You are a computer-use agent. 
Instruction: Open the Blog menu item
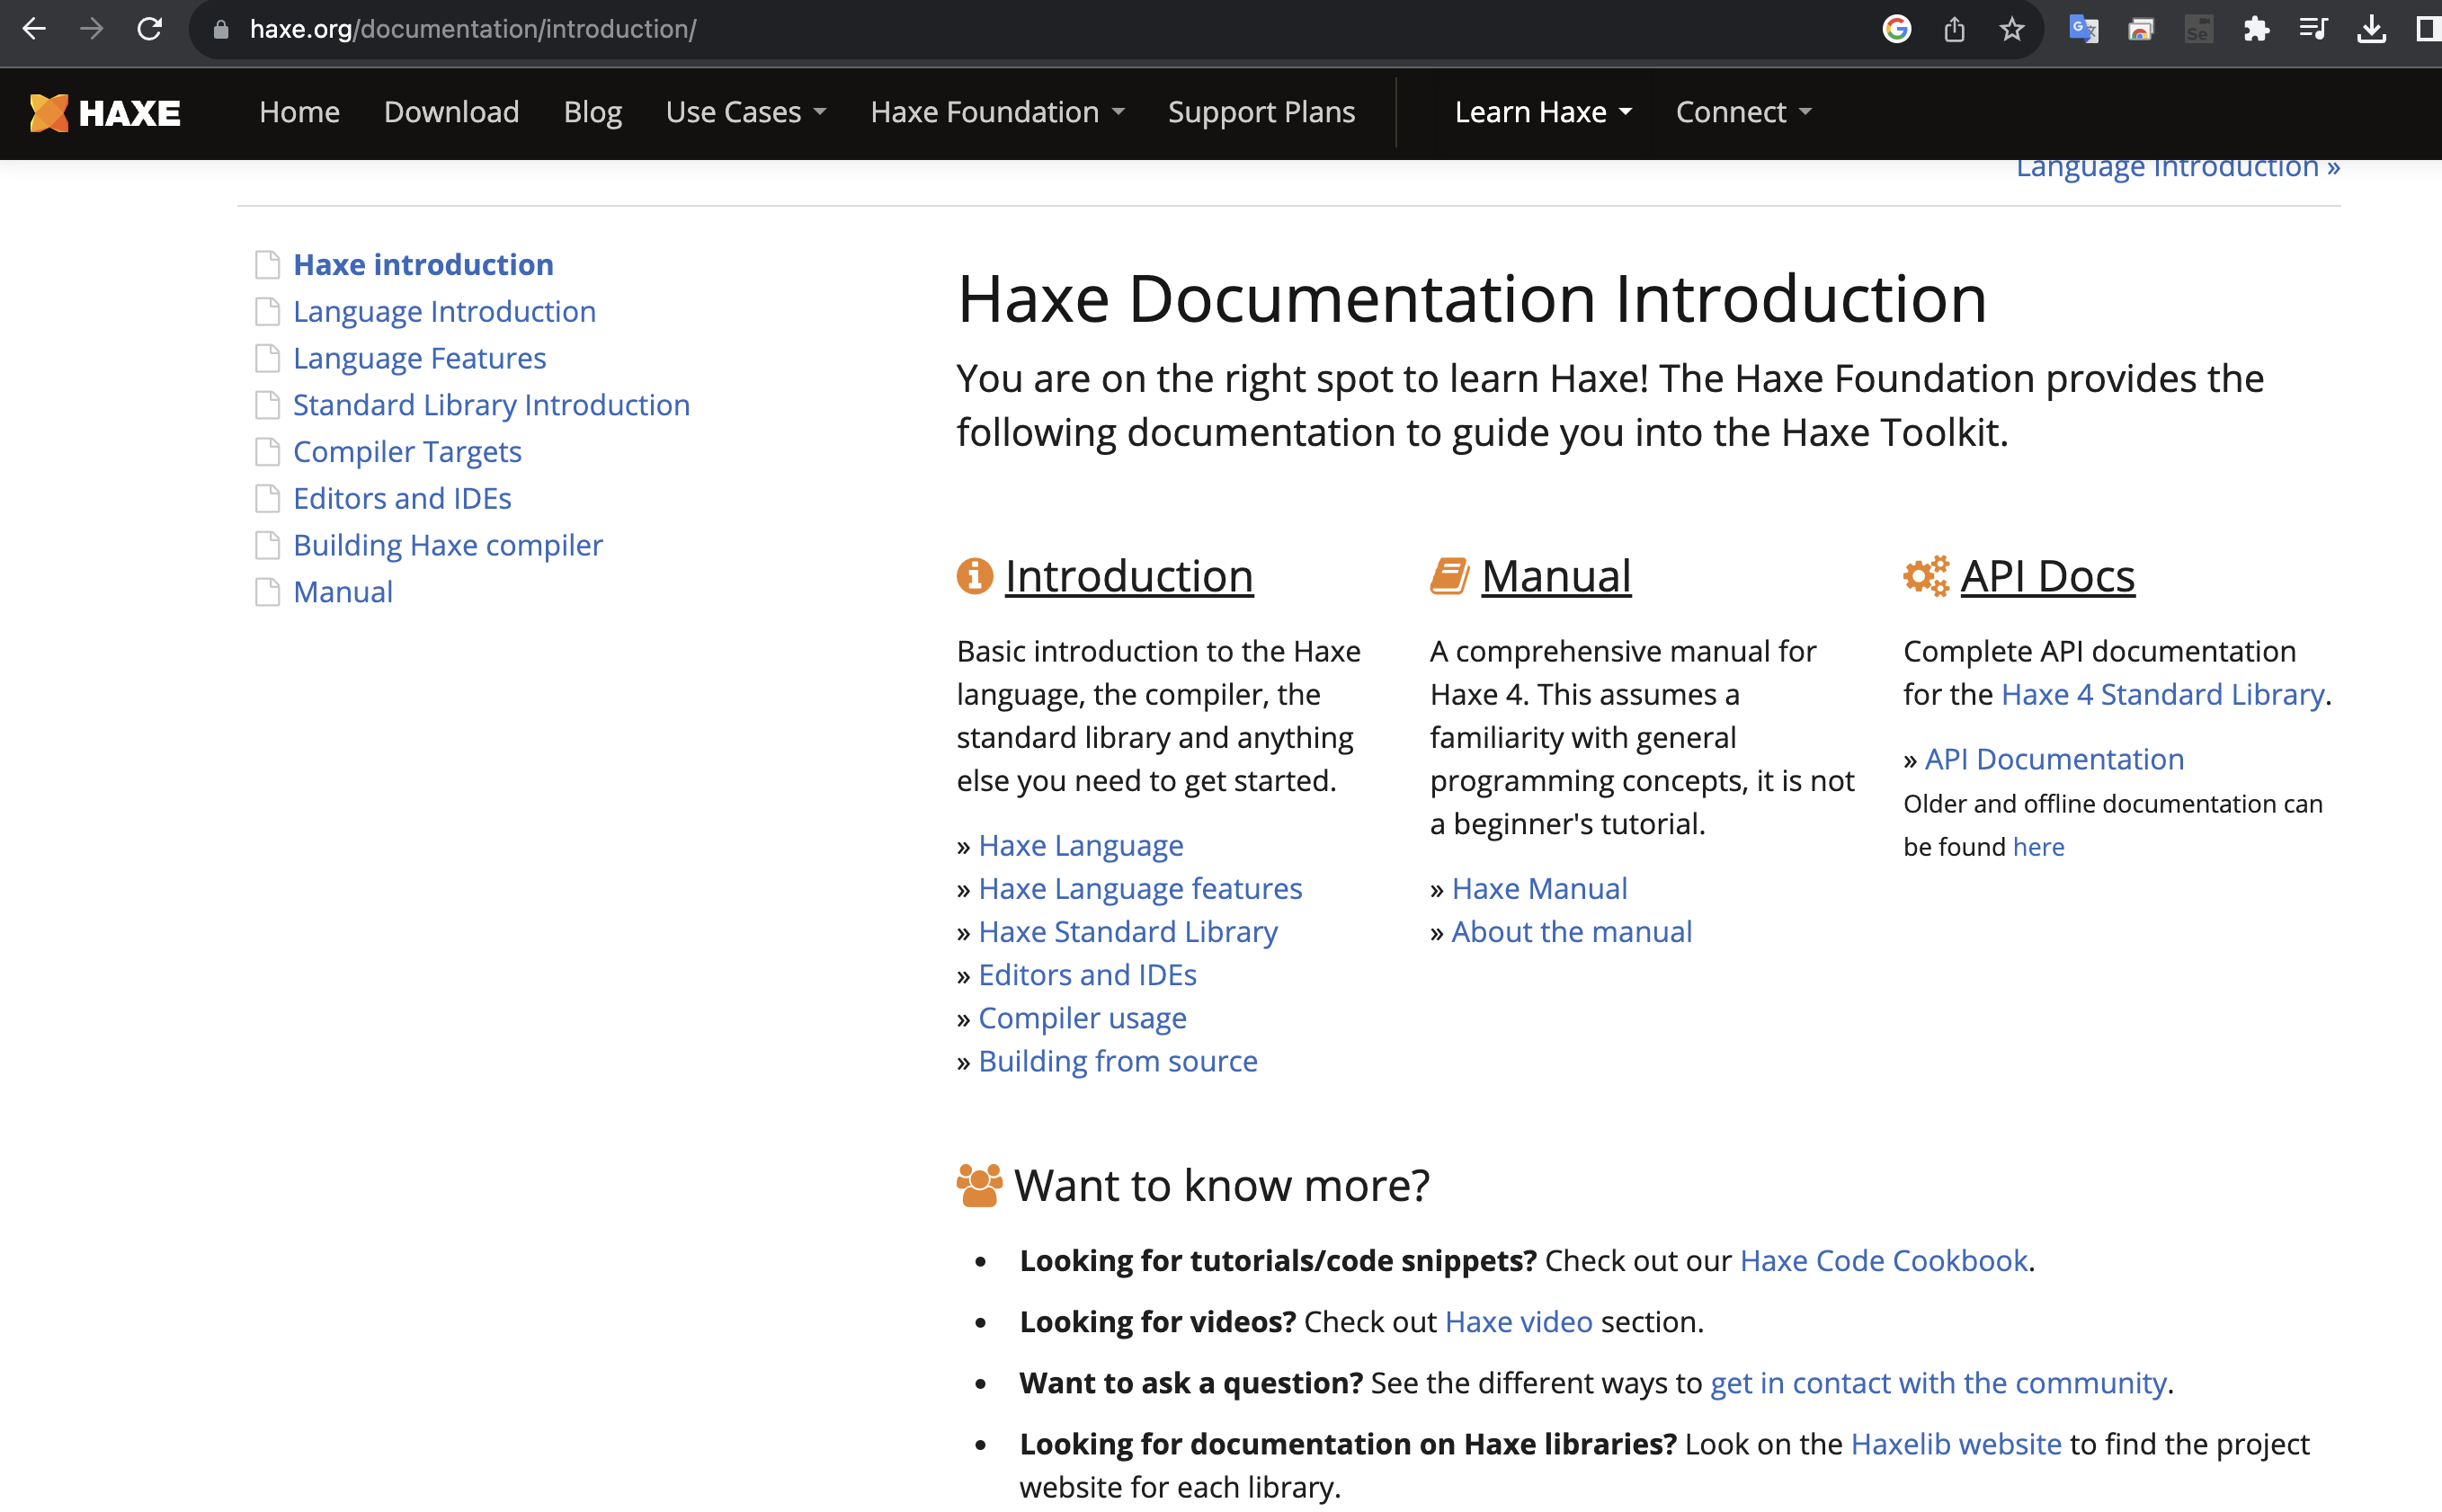pos(592,112)
